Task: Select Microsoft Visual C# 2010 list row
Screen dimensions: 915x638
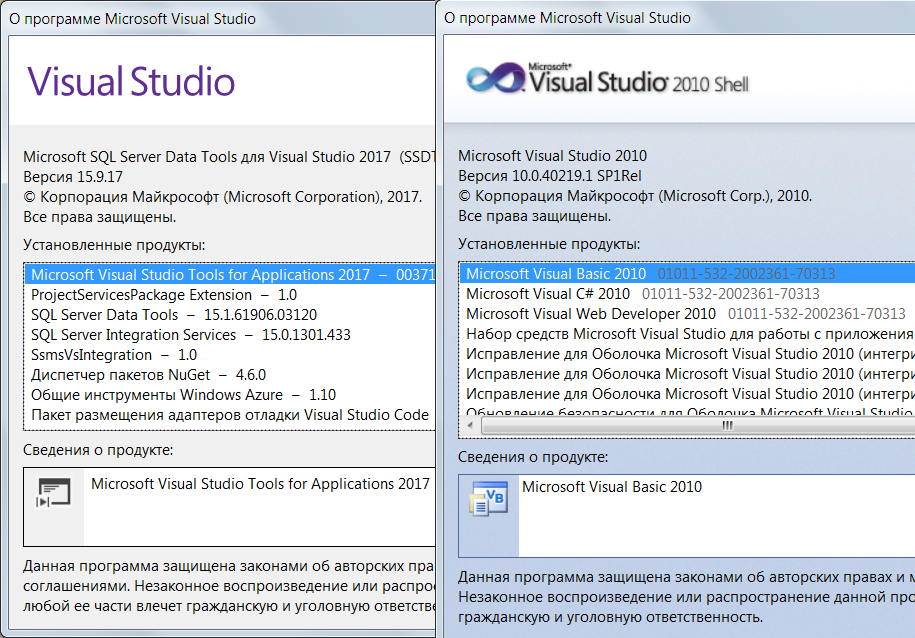Action: coord(687,294)
